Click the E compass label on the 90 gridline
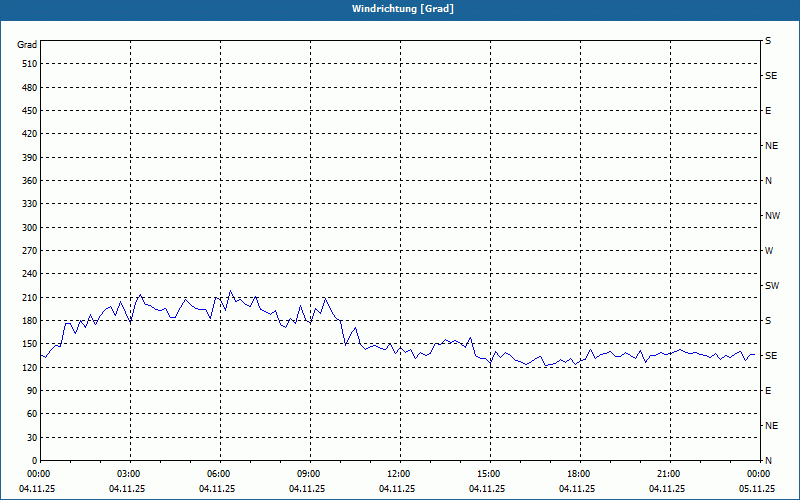 (768, 391)
